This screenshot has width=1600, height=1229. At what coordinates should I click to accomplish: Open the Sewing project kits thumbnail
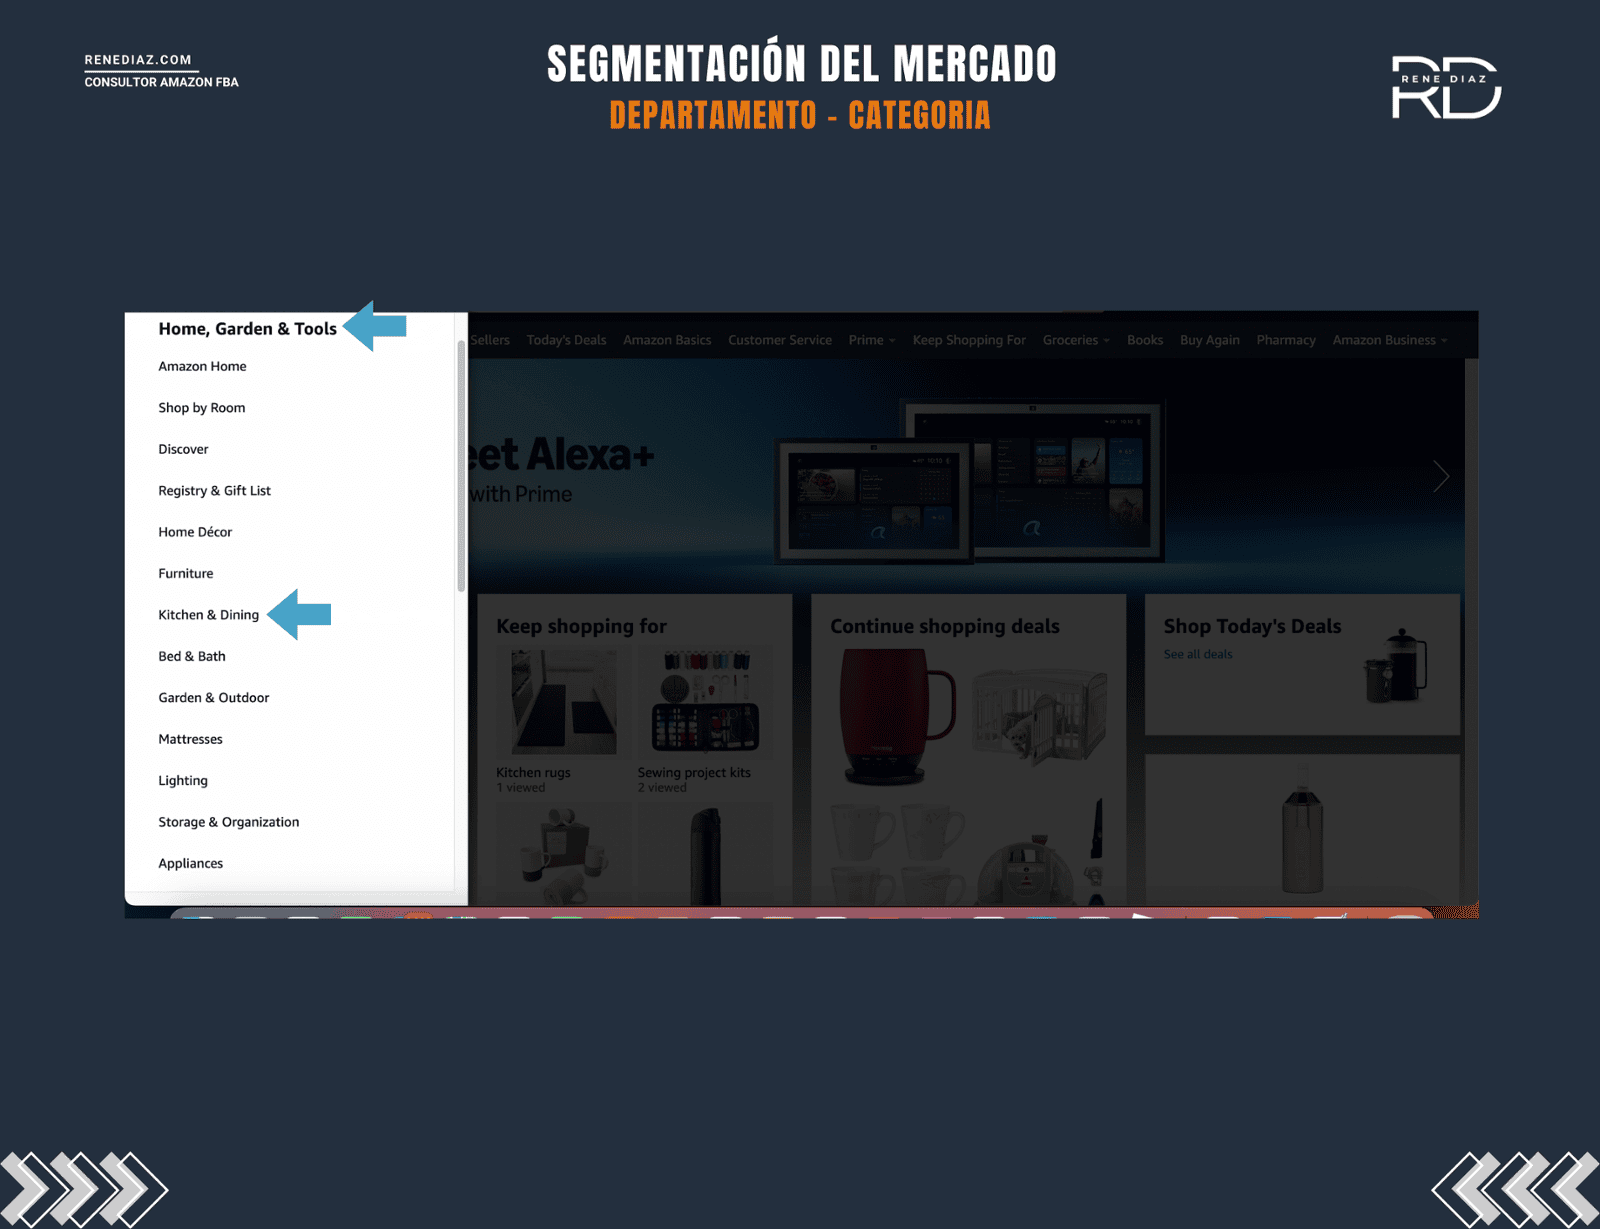pyautogui.click(x=704, y=702)
